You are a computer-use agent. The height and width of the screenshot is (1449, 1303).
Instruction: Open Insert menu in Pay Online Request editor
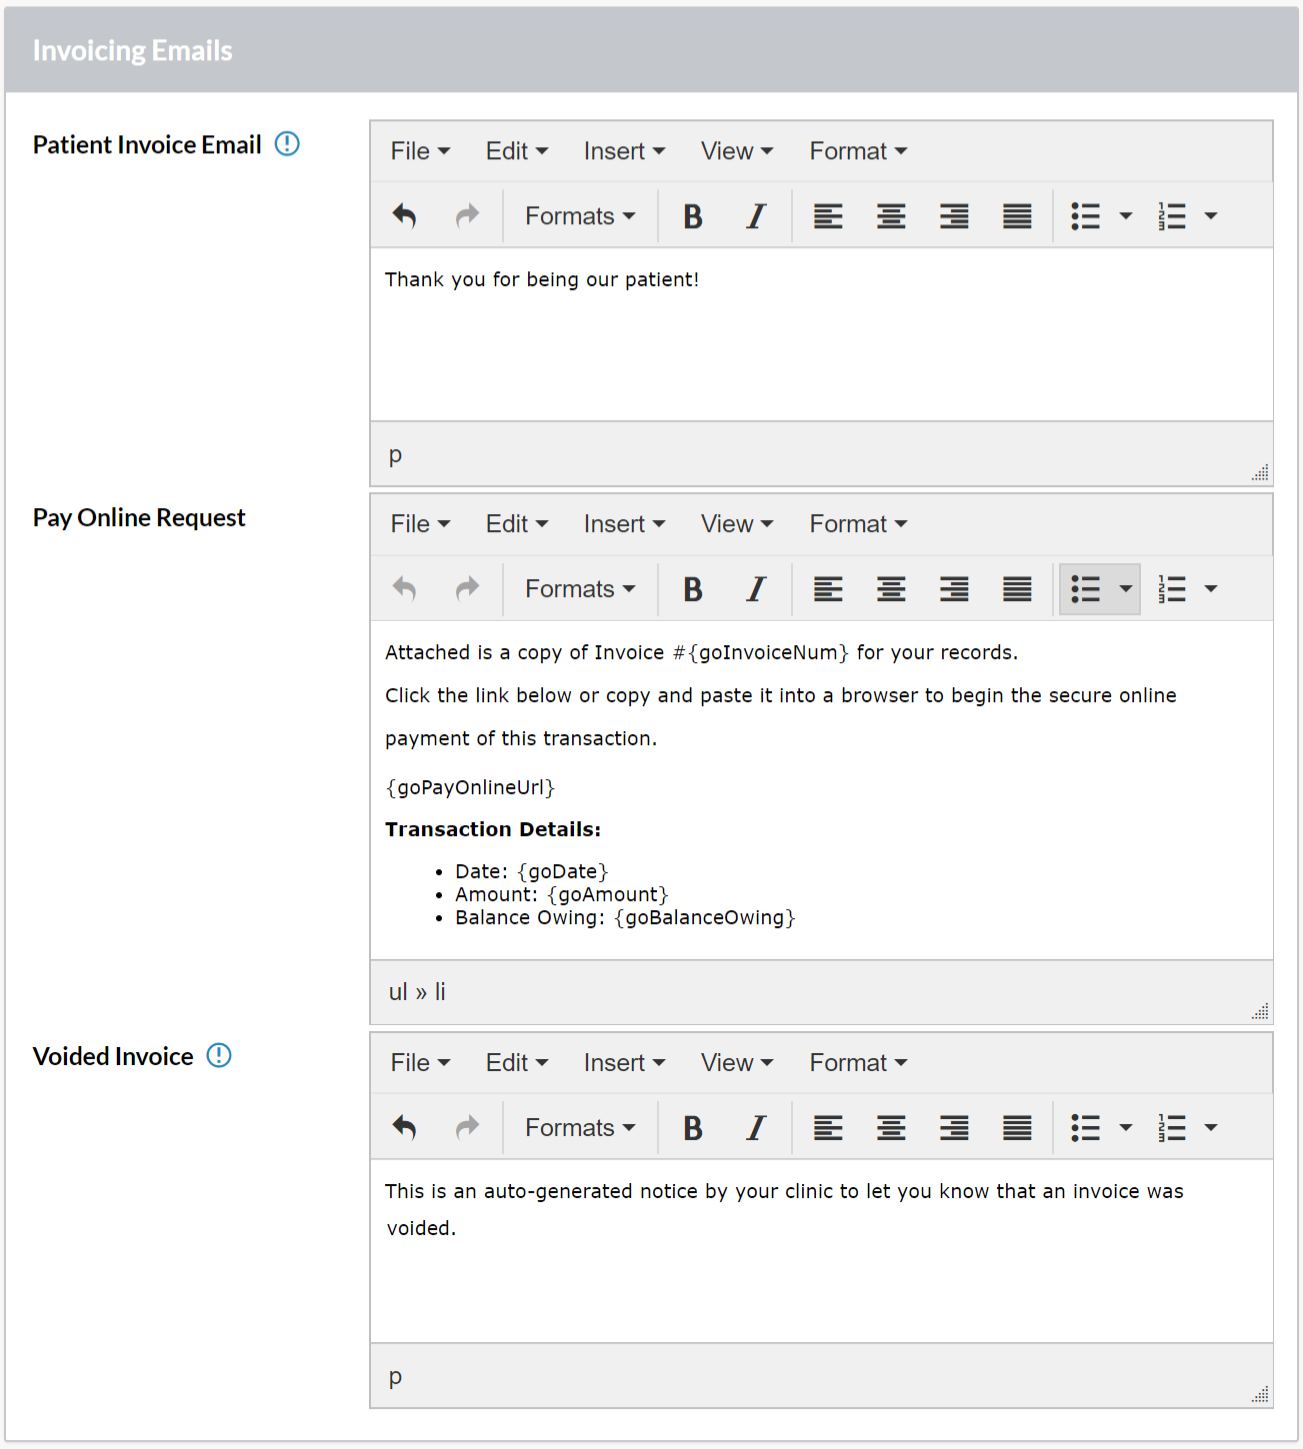pos(624,524)
